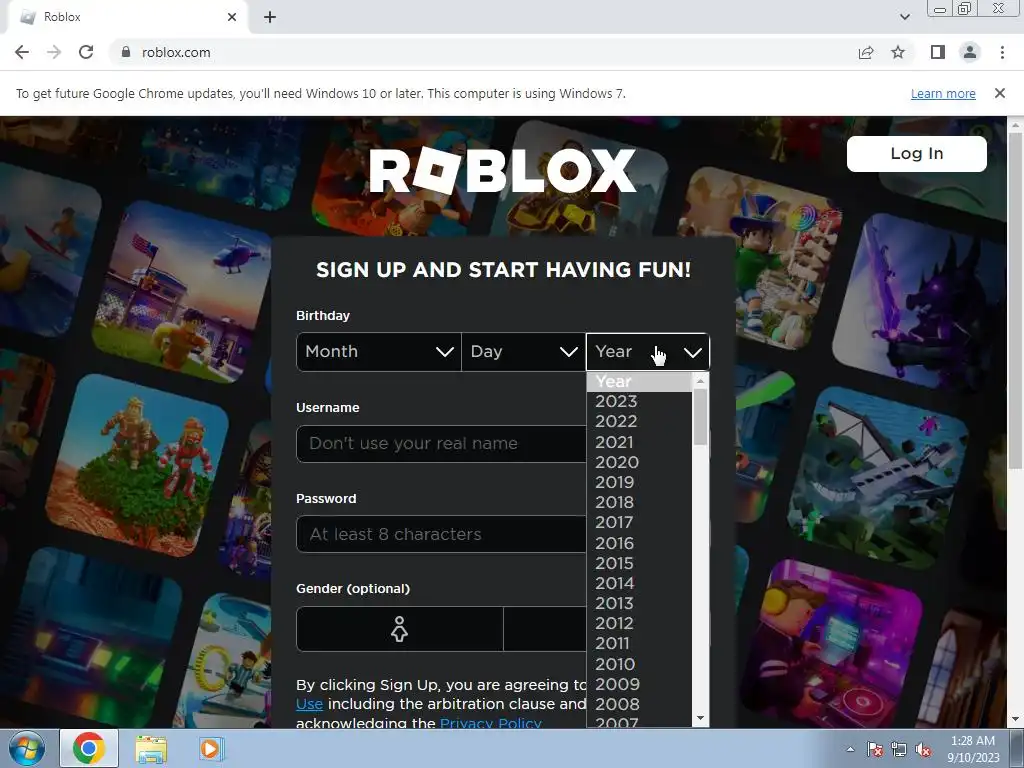Collapse the Year dropdown
This screenshot has height=768, width=1024.
[647, 352]
